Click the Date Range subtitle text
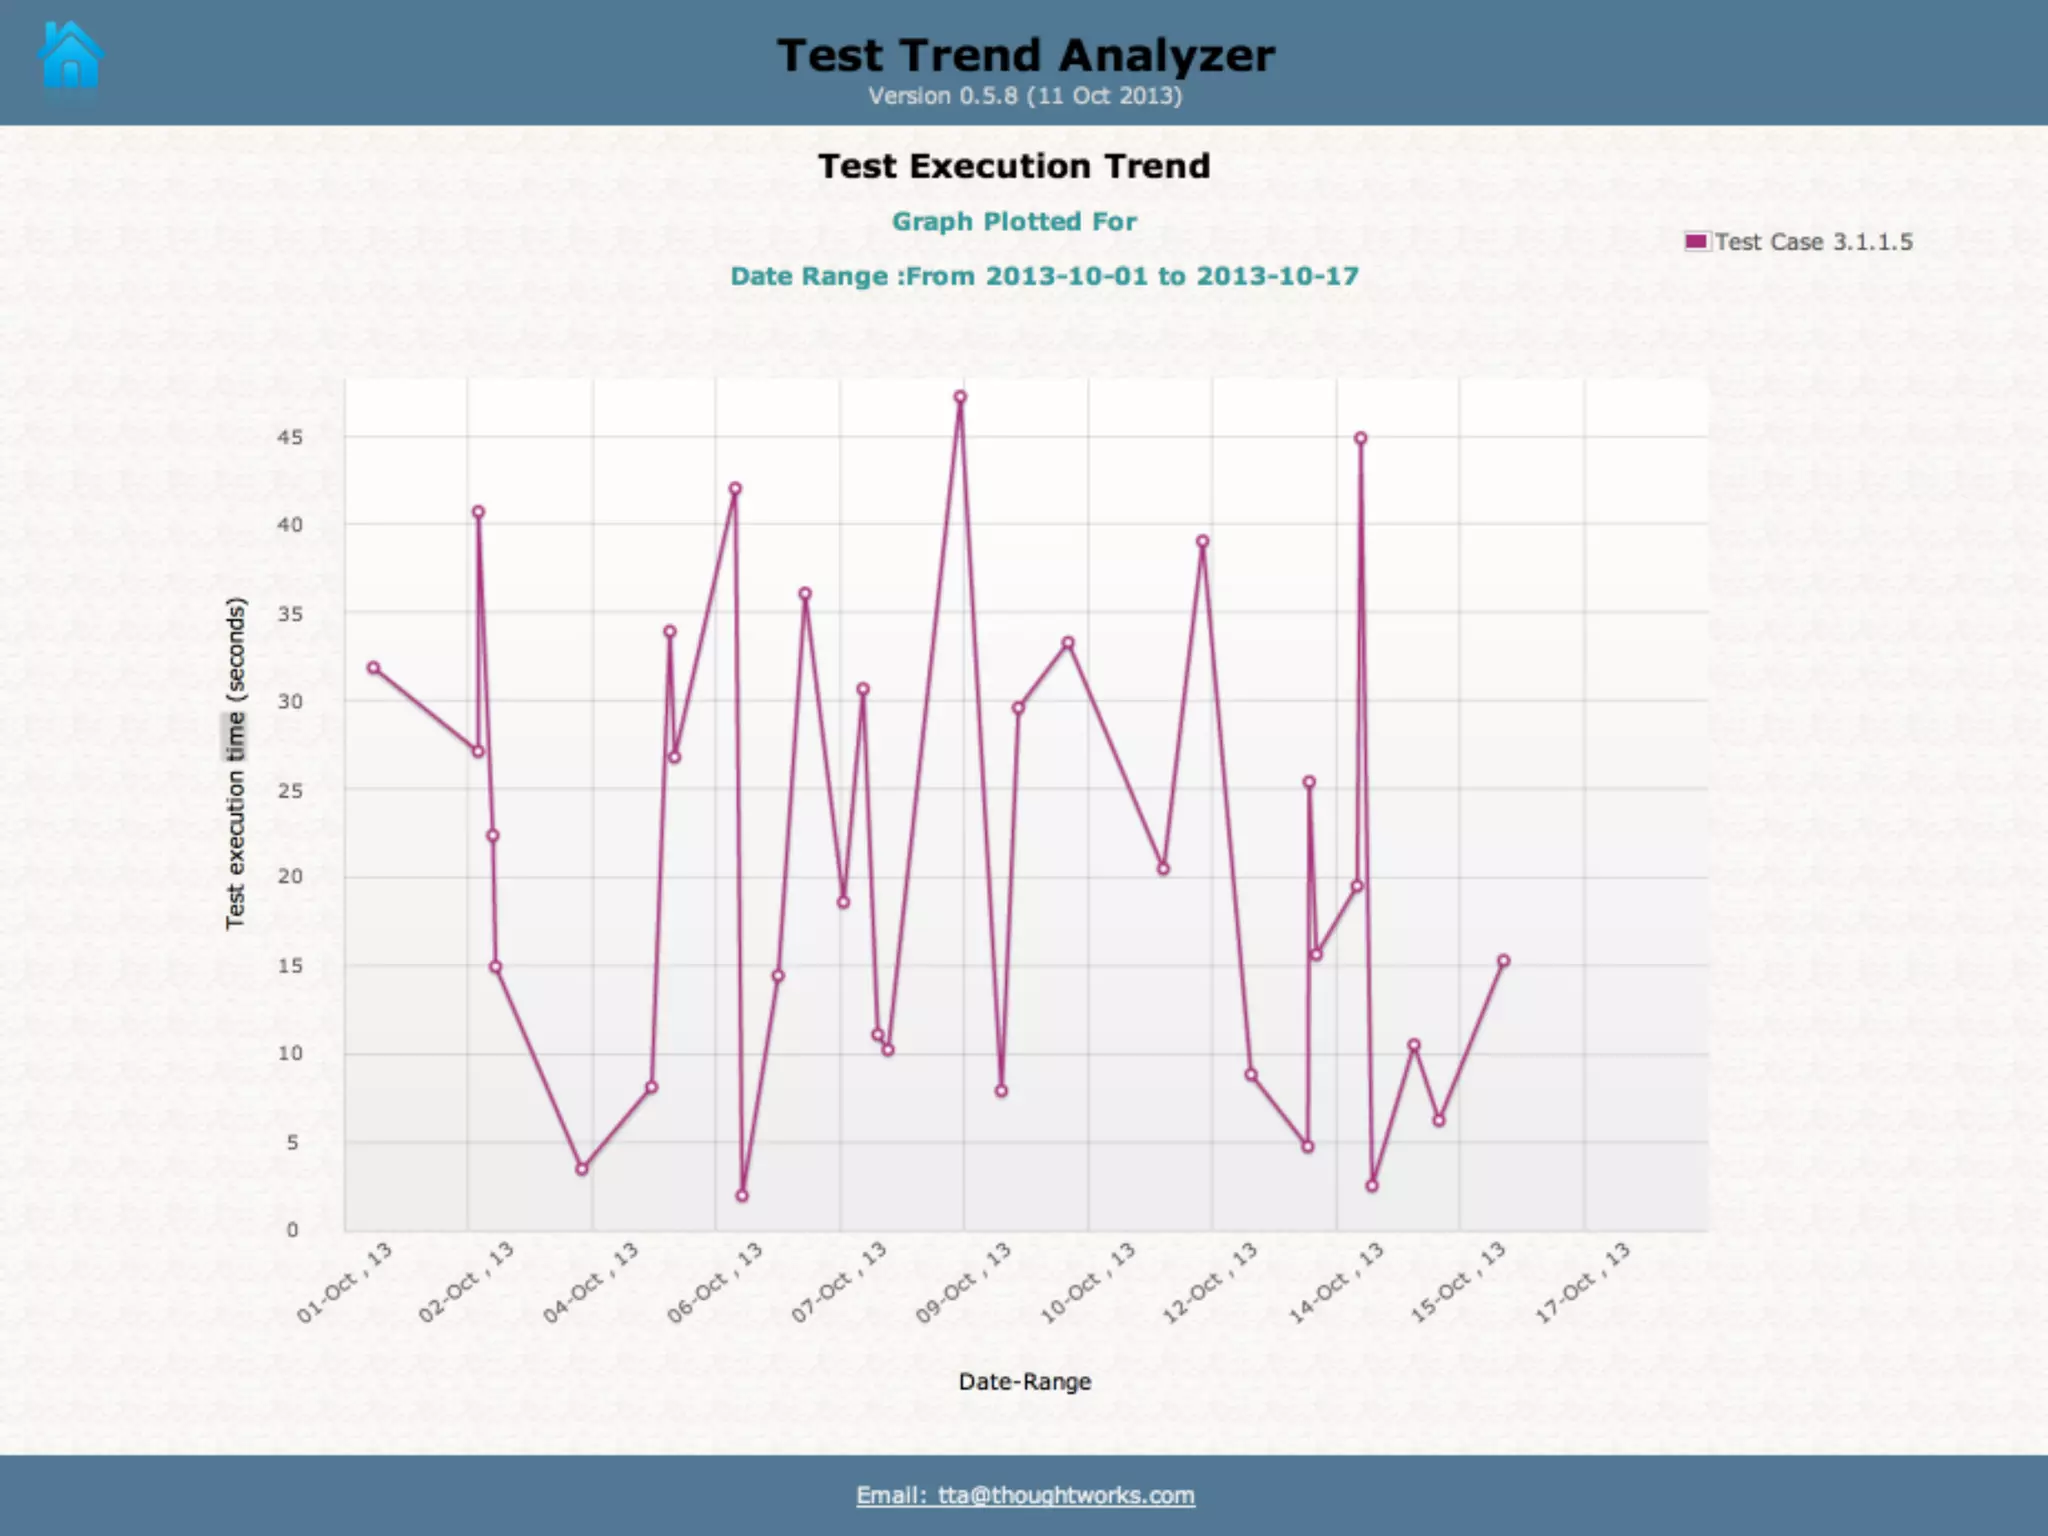Viewport: 2048px width, 1536px height. (x=1044, y=276)
